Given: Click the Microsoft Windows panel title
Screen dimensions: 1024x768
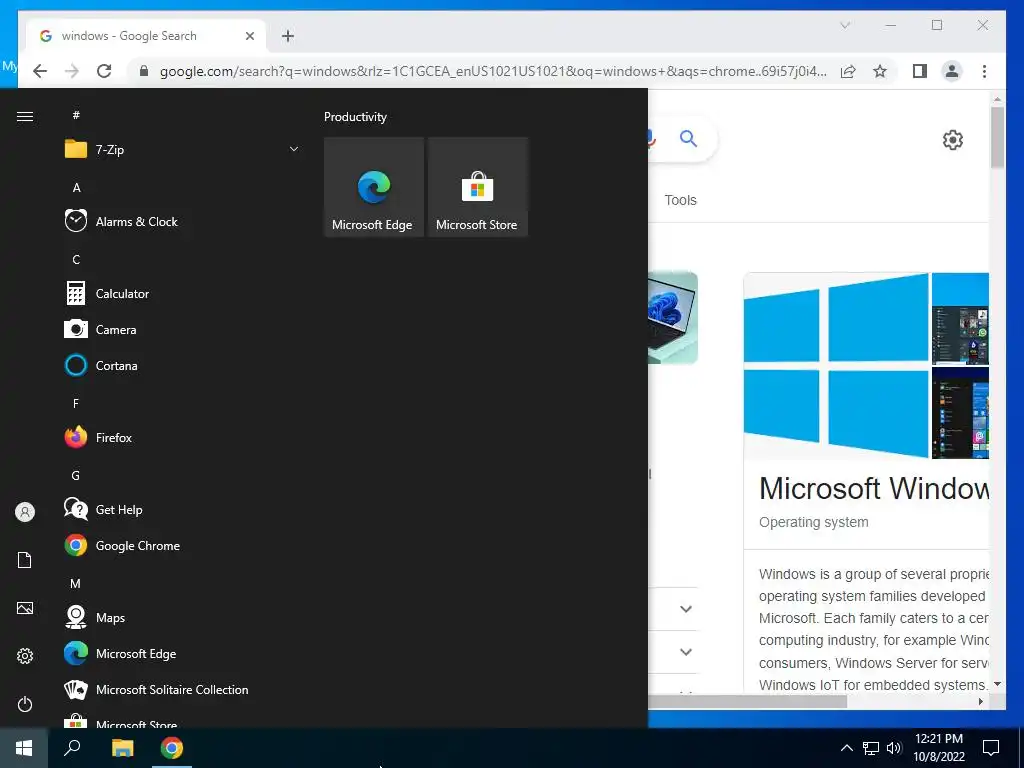Looking at the screenshot, I should [874, 488].
